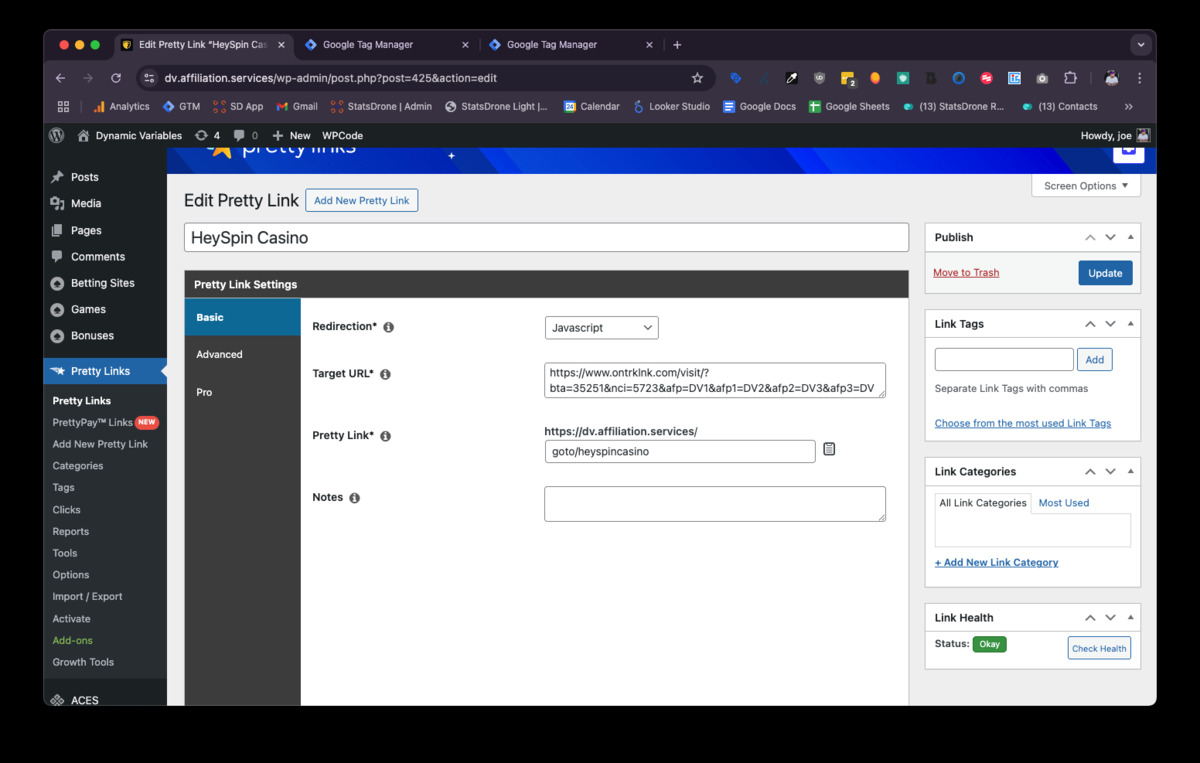Collapse the Link Health panel

pyautogui.click(x=1131, y=618)
